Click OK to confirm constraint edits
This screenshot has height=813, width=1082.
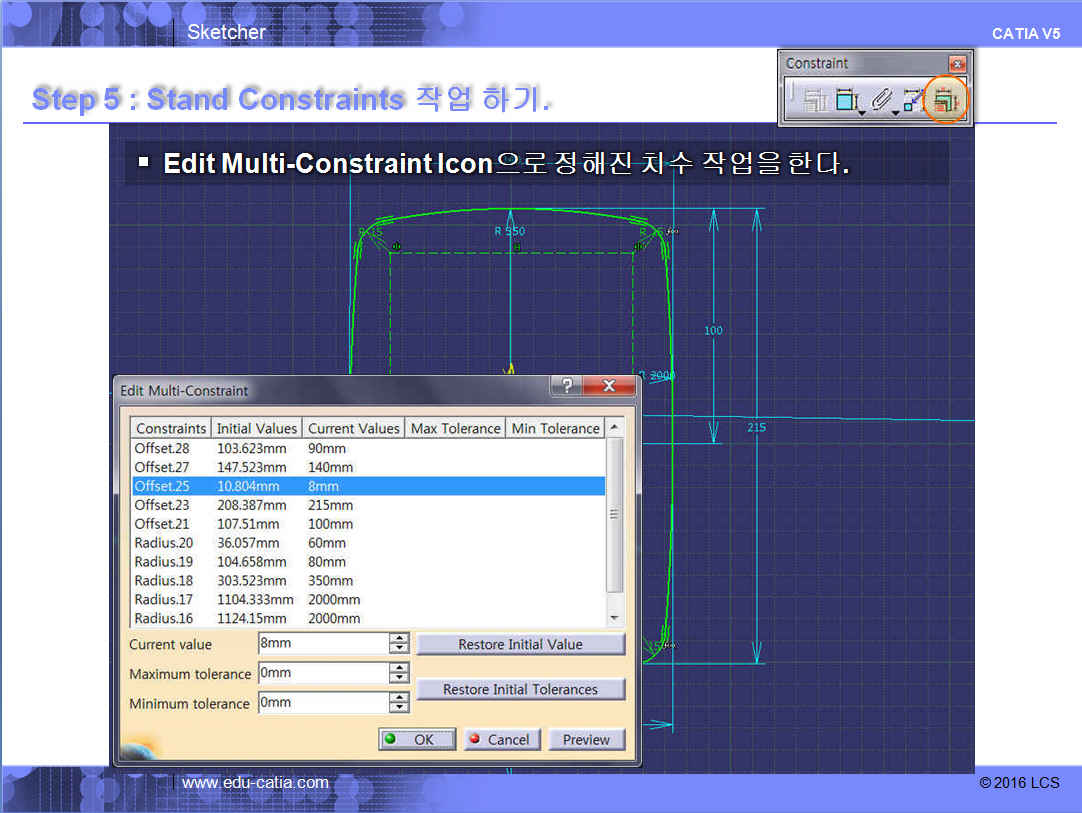point(417,739)
